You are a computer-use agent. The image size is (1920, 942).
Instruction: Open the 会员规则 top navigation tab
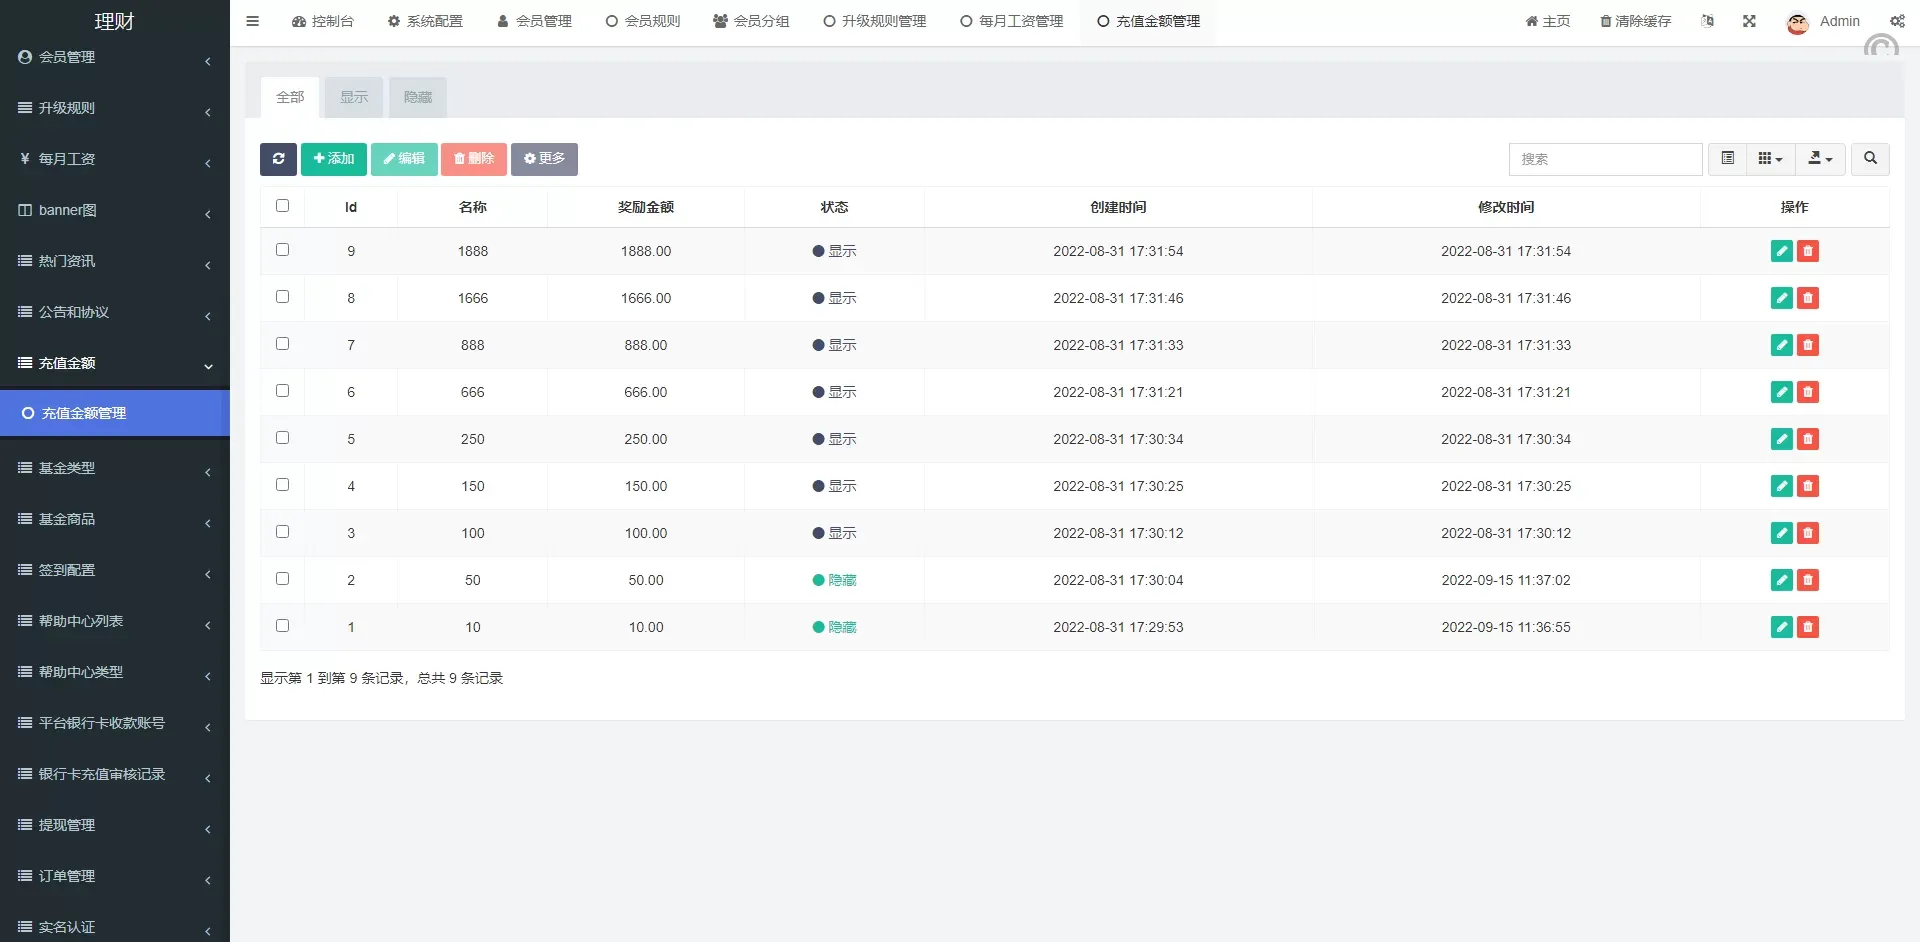[643, 21]
